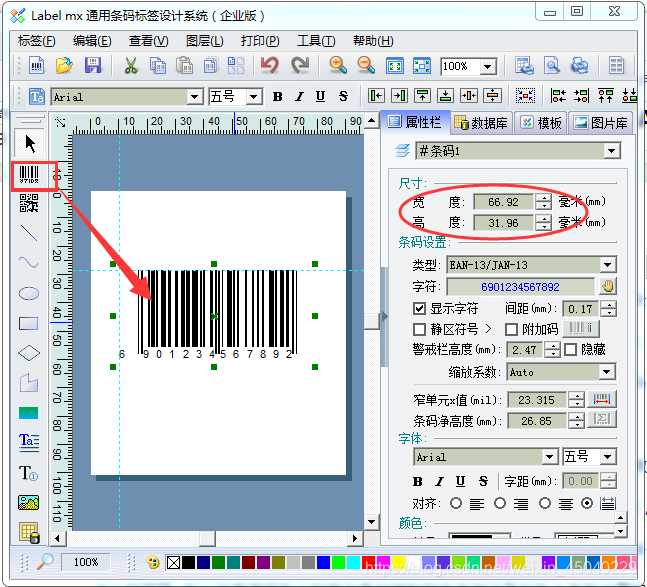This screenshot has width=647, height=587.
Task: Open an existing label file
Action: (64, 66)
